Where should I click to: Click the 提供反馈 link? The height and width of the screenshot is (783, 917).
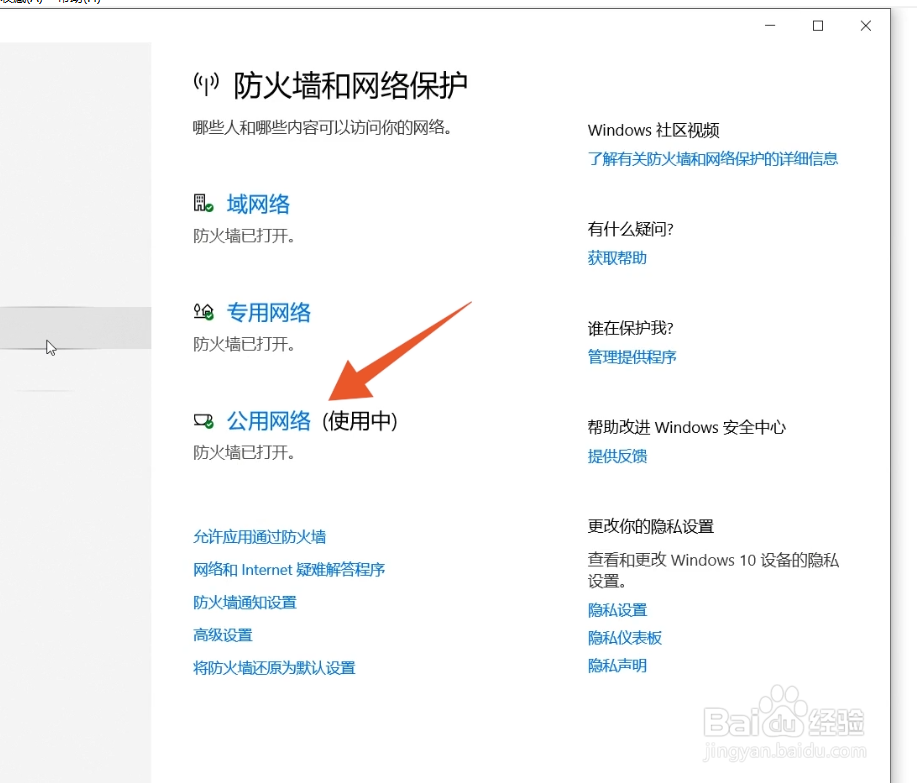tap(617, 456)
